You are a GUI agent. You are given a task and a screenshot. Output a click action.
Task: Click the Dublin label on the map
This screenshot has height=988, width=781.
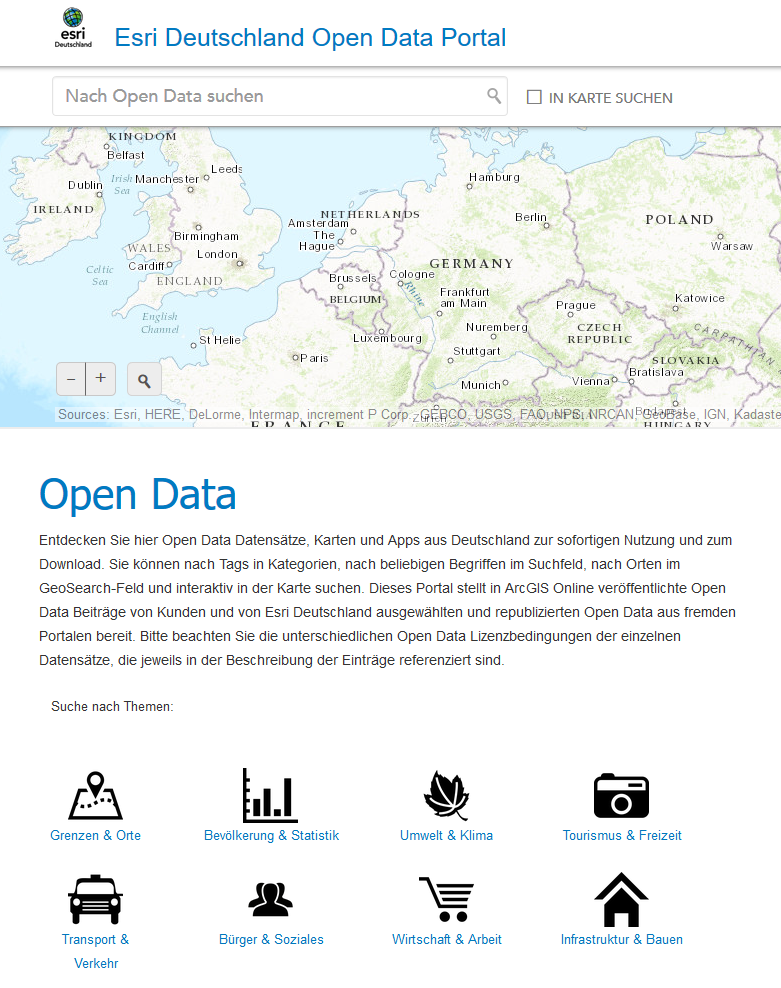click(85, 185)
